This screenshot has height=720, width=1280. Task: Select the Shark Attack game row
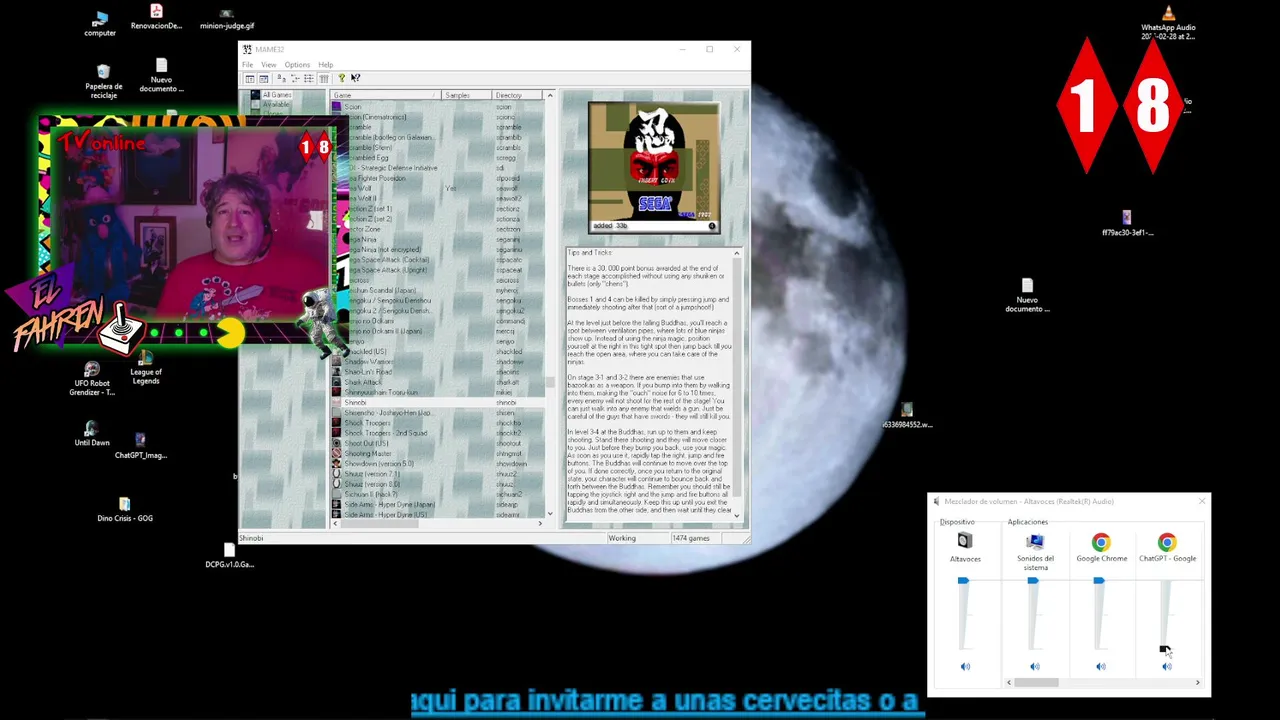(x=437, y=382)
